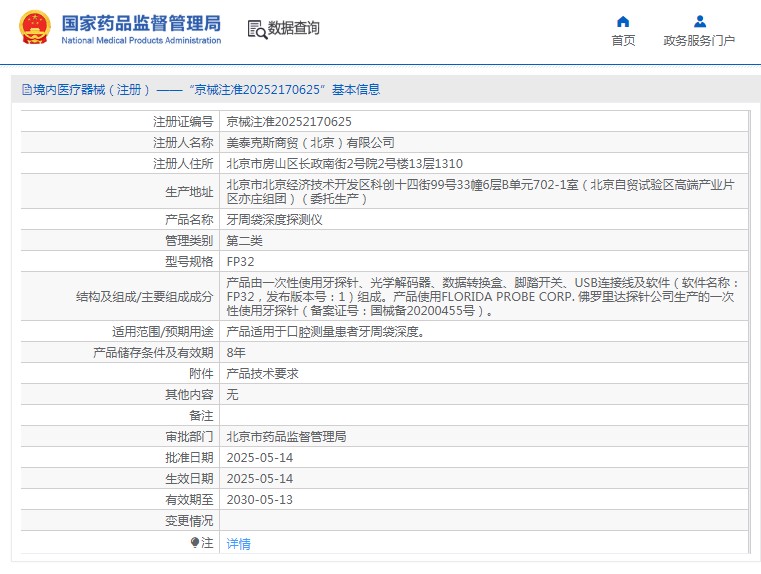Viewport: 761px width, 574px height.
Task: Click the 备注 label
Action: [x=201, y=415]
